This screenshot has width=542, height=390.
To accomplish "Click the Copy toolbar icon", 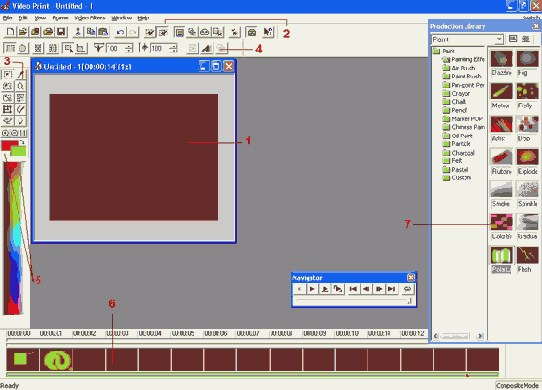I will click(x=91, y=32).
